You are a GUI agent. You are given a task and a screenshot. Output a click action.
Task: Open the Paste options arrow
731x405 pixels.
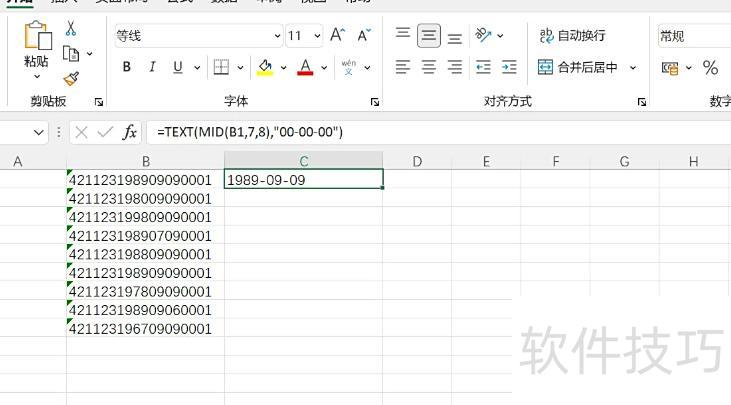click(36, 76)
